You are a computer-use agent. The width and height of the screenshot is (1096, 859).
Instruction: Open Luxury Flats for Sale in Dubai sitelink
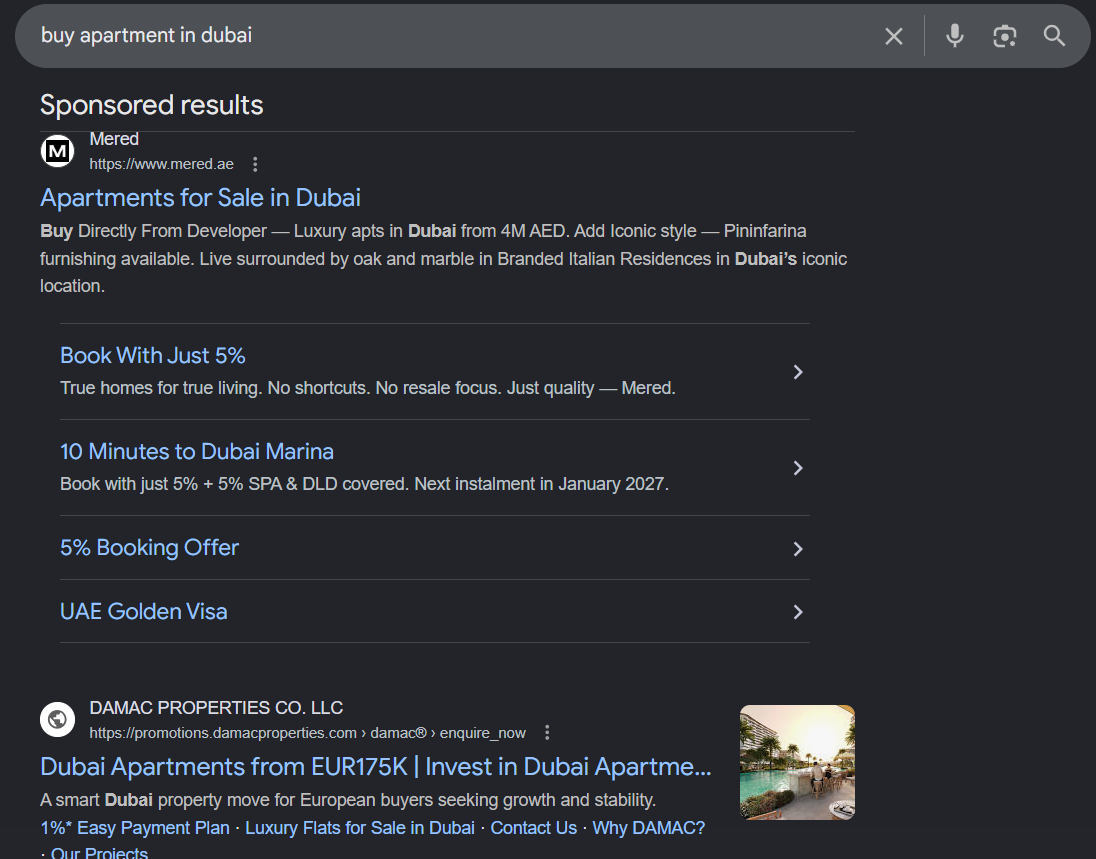tap(360, 828)
